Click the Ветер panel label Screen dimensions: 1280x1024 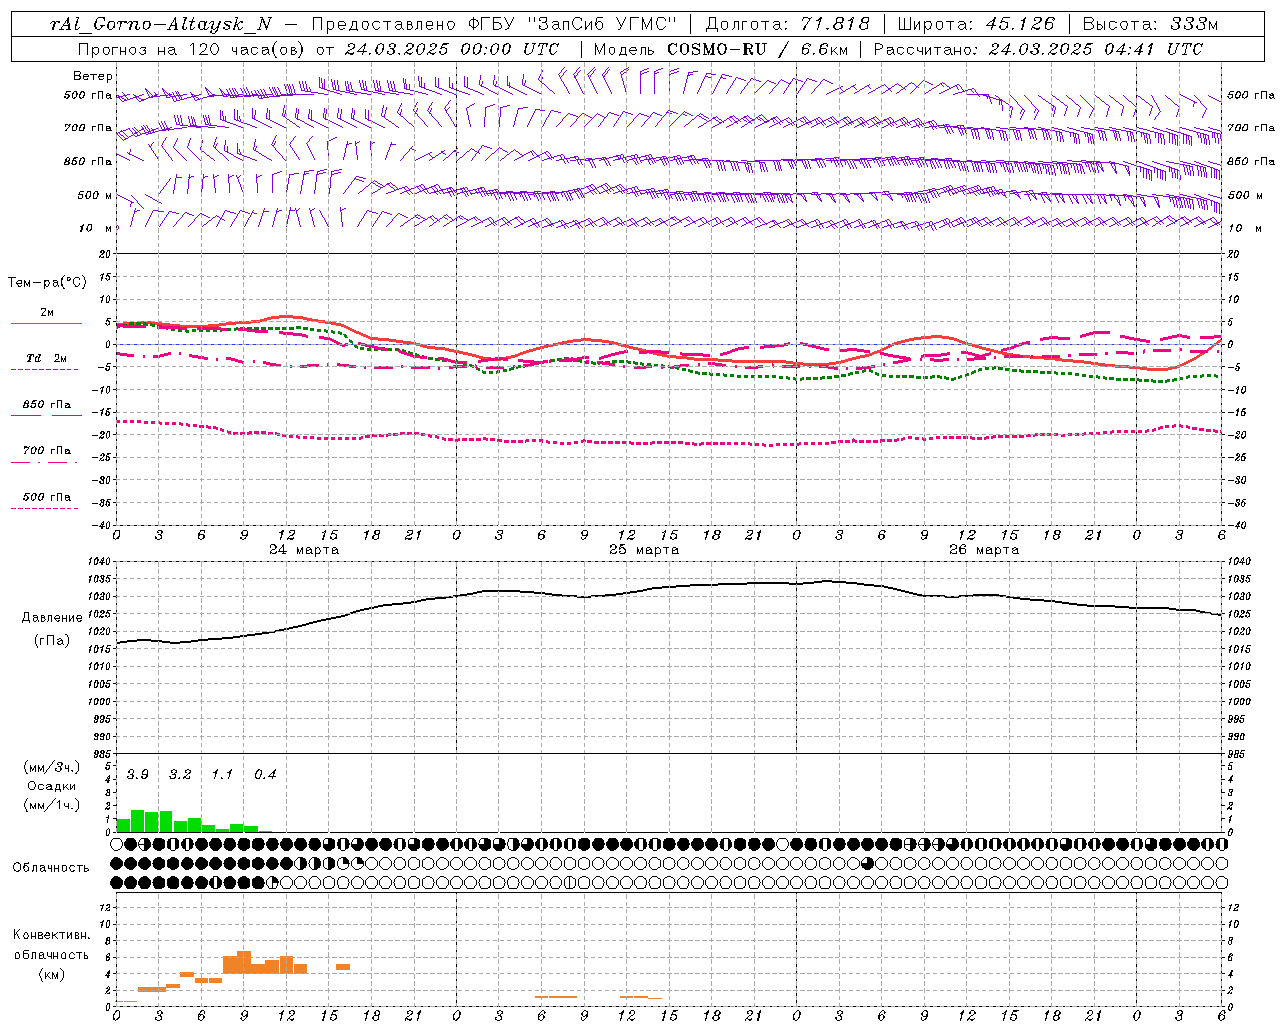93,76
